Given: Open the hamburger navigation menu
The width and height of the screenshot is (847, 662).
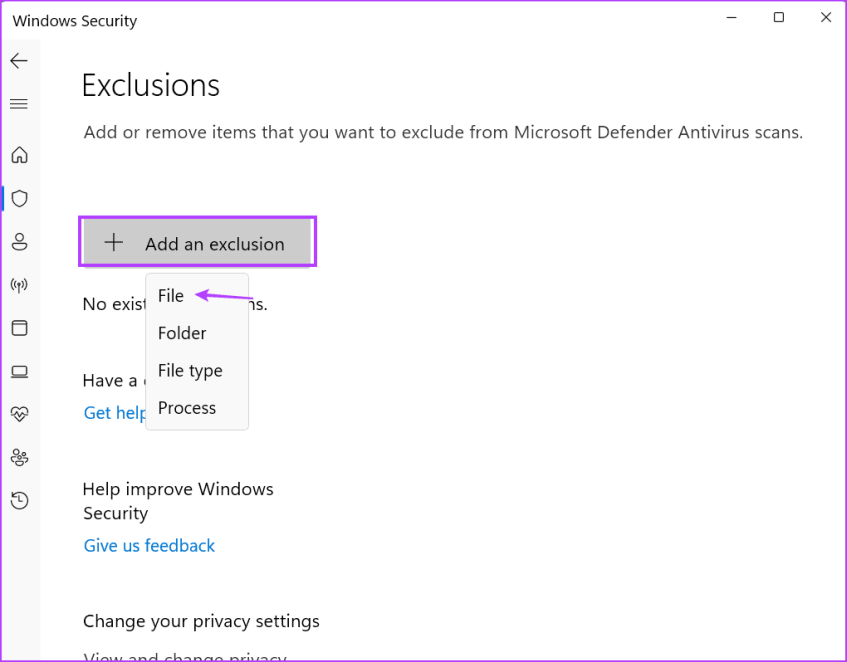Looking at the screenshot, I should 19,104.
